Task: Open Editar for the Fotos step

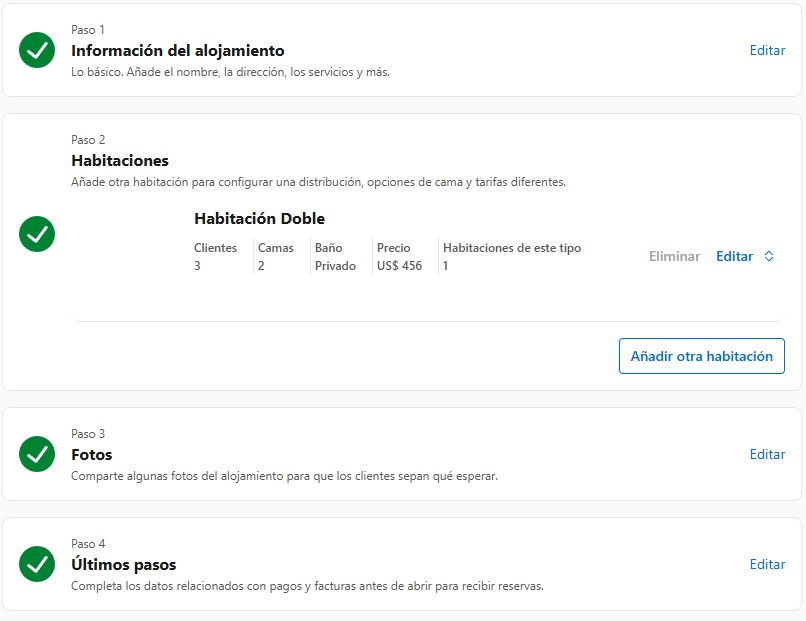Action: pyautogui.click(x=767, y=454)
